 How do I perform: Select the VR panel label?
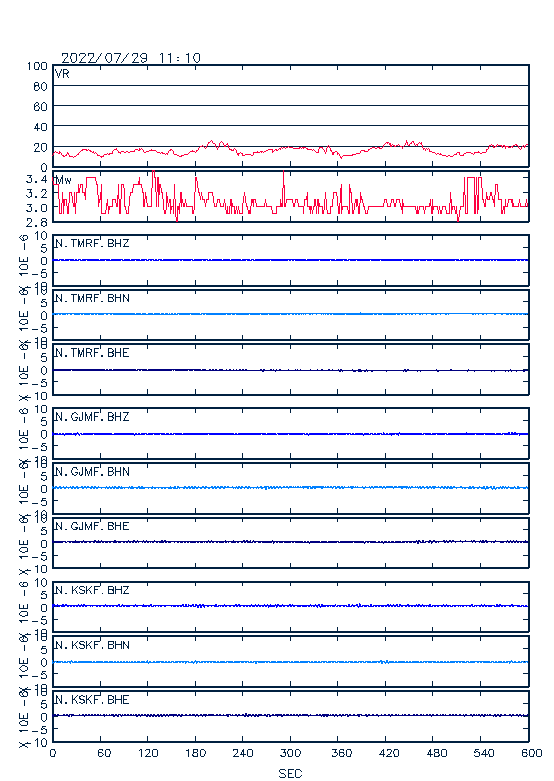[x=62, y=74]
